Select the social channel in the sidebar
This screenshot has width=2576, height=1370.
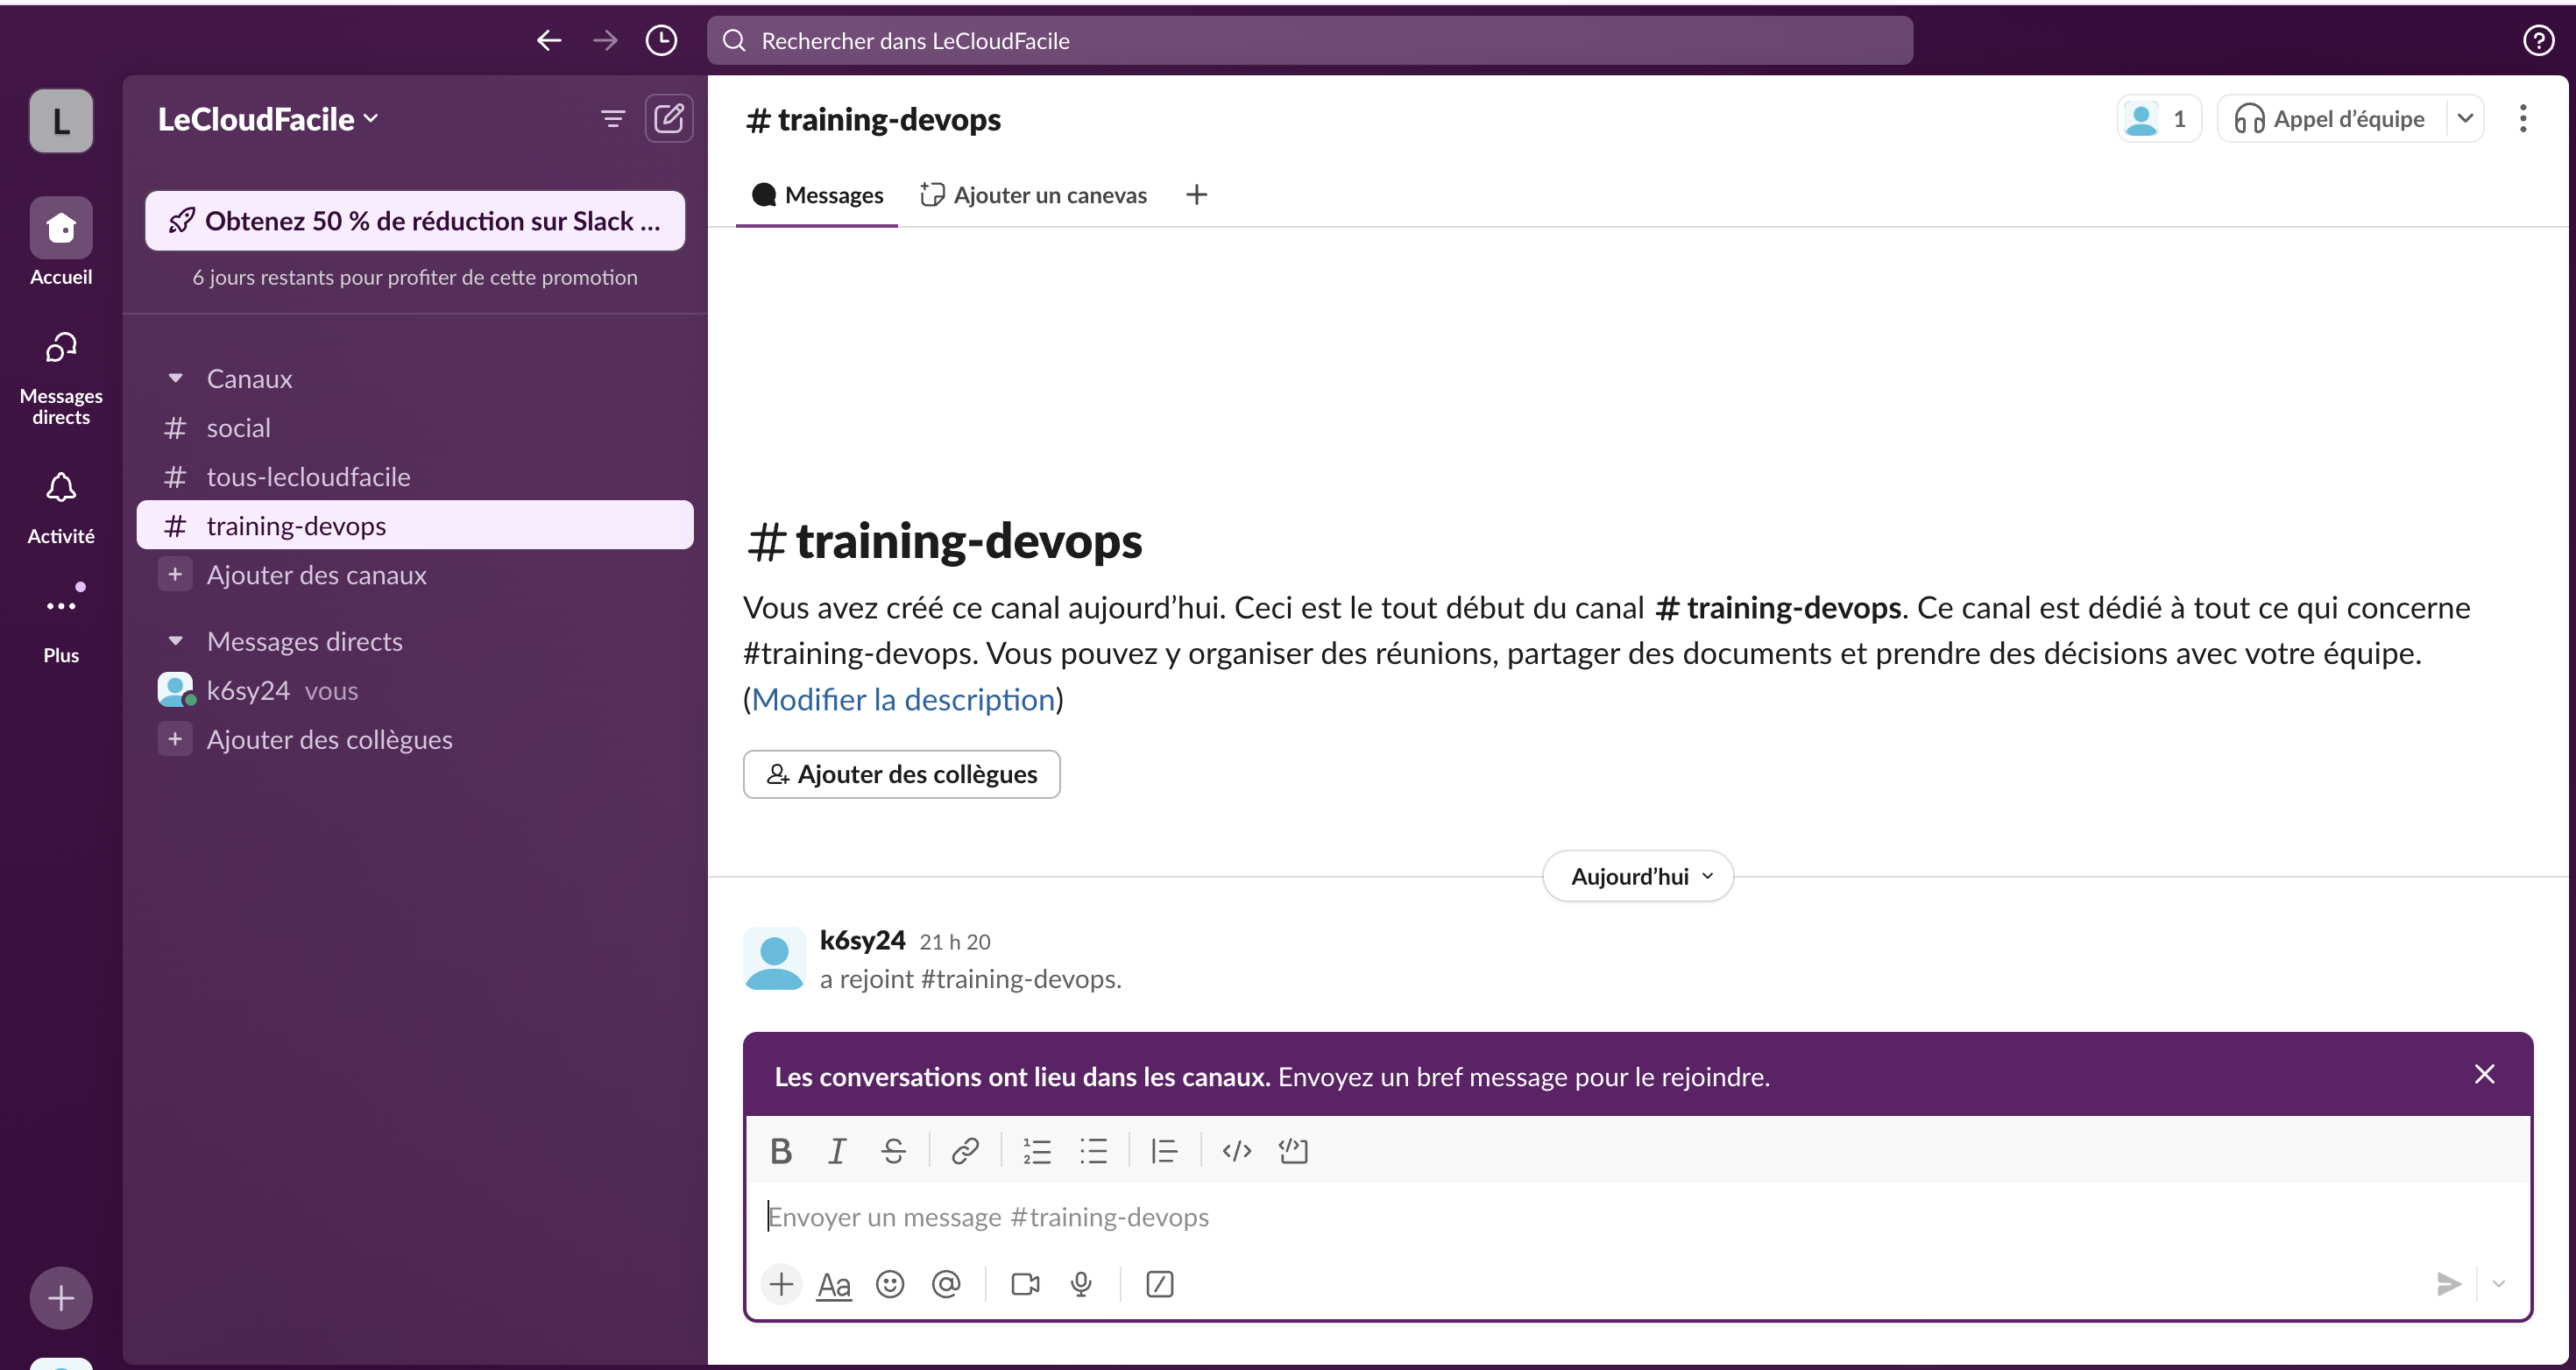pos(238,428)
